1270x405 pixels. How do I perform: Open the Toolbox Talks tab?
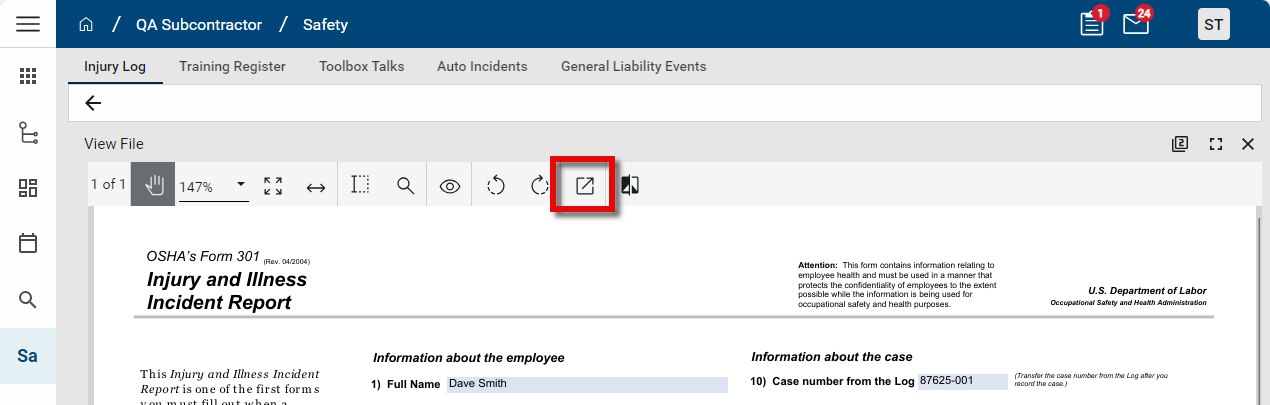(361, 66)
